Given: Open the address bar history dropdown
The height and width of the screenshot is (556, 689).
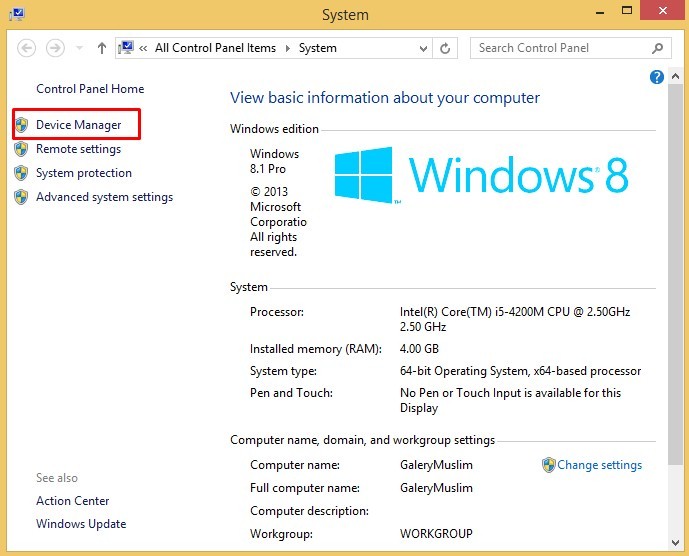Looking at the screenshot, I should (423, 48).
